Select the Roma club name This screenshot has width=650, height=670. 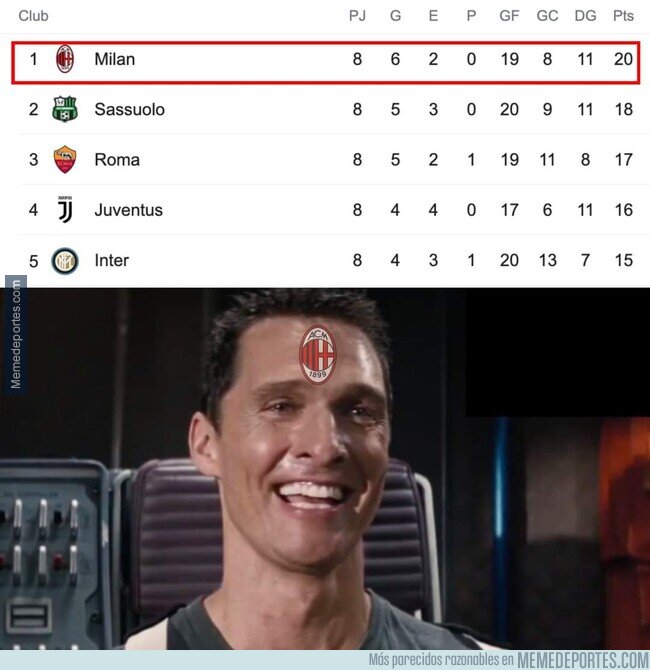pyautogui.click(x=117, y=160)
